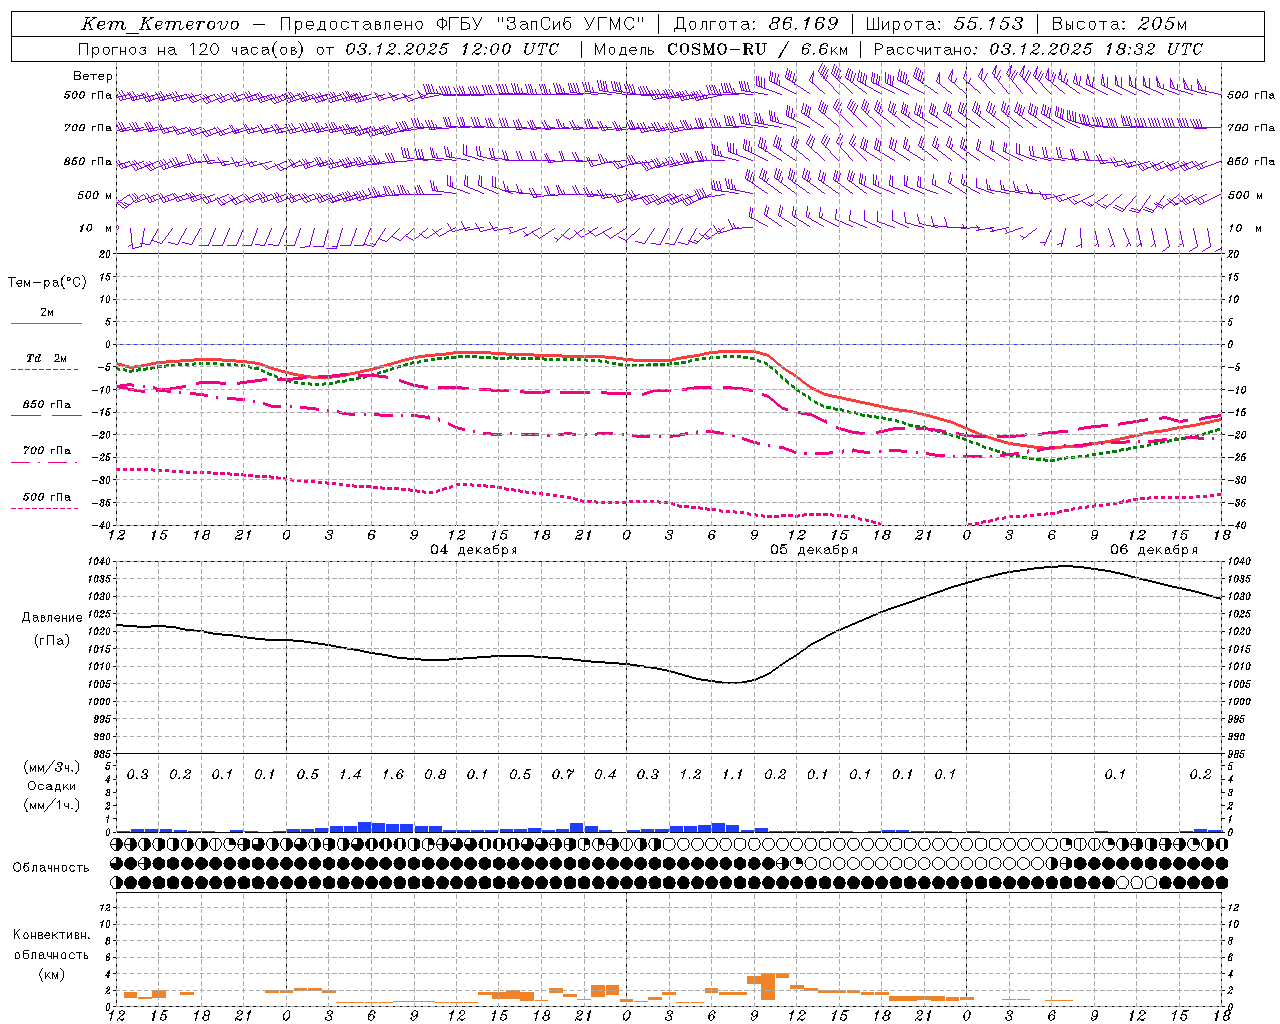Click the 0.8 precipitation value
1280x1024 pixels.
coord(435,774)
